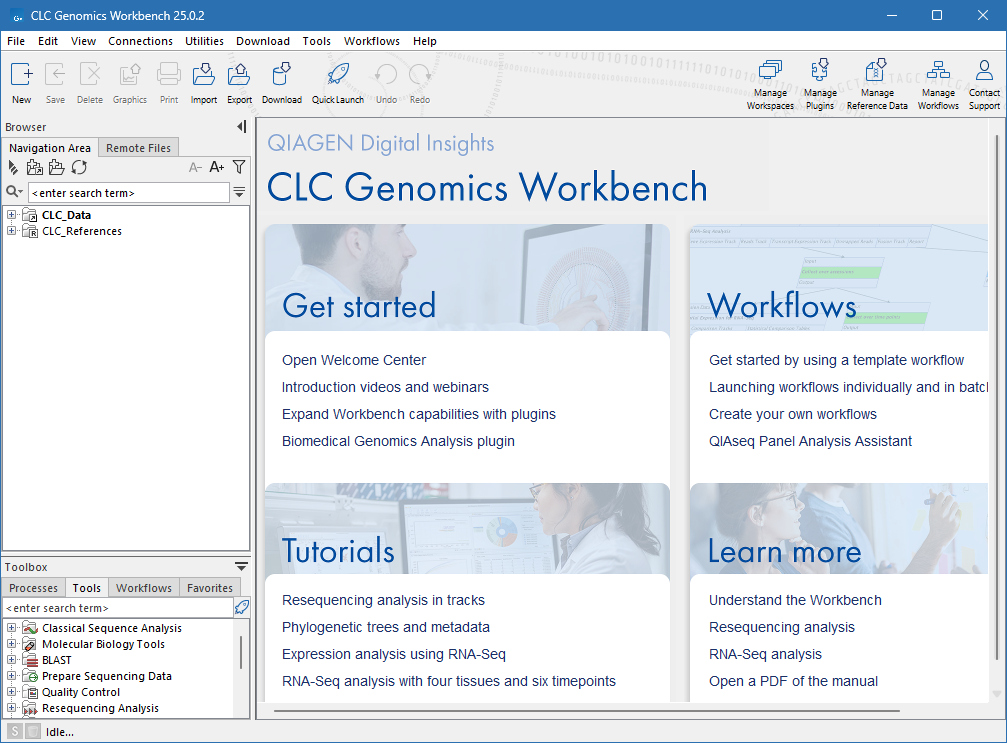Click the S status bar icon
The image size is (1007, 743).
pyautogui.click(x=15, y=731)
